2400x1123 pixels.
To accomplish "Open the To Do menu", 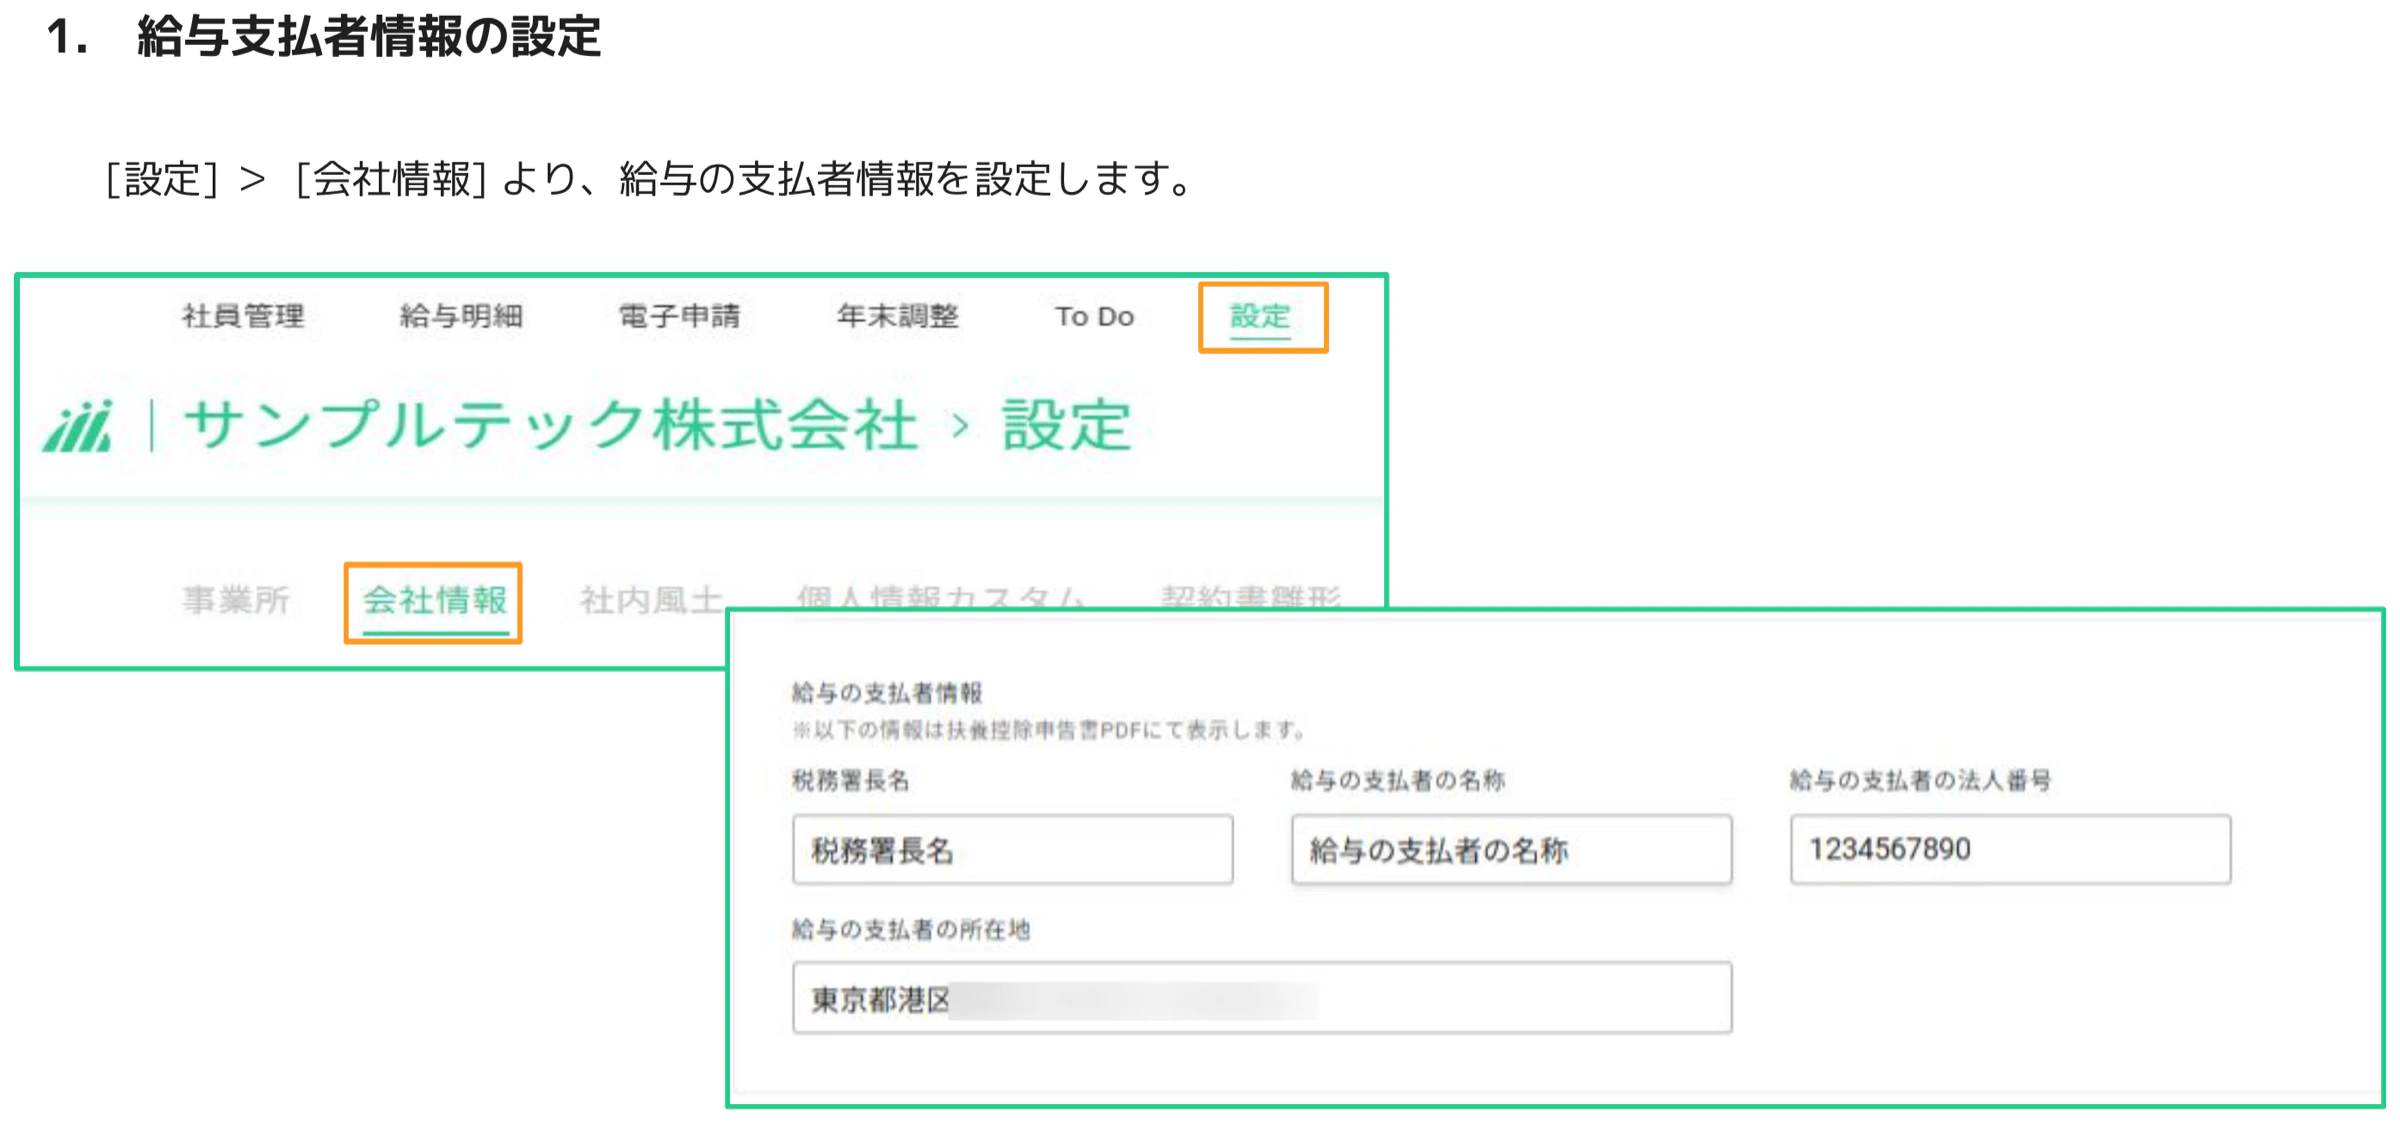I will (x=1094, y=317).
